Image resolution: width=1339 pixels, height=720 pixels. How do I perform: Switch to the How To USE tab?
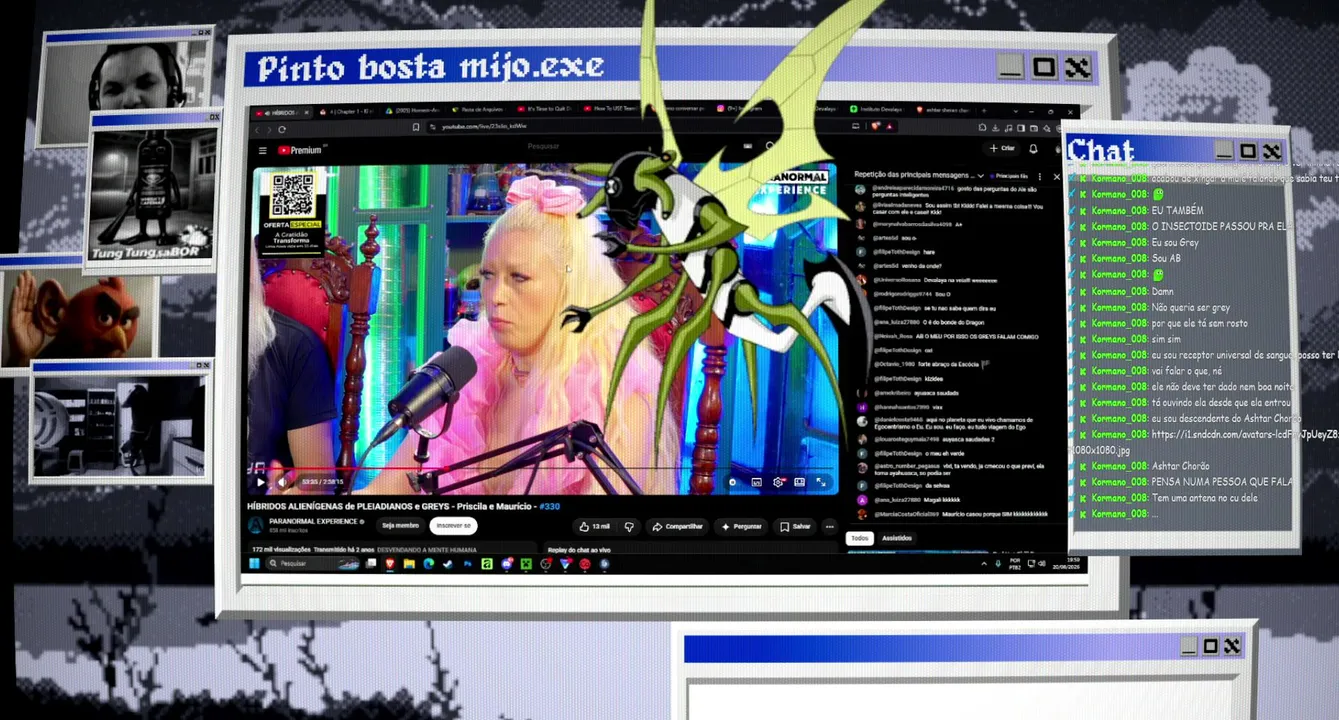point(614,109)
